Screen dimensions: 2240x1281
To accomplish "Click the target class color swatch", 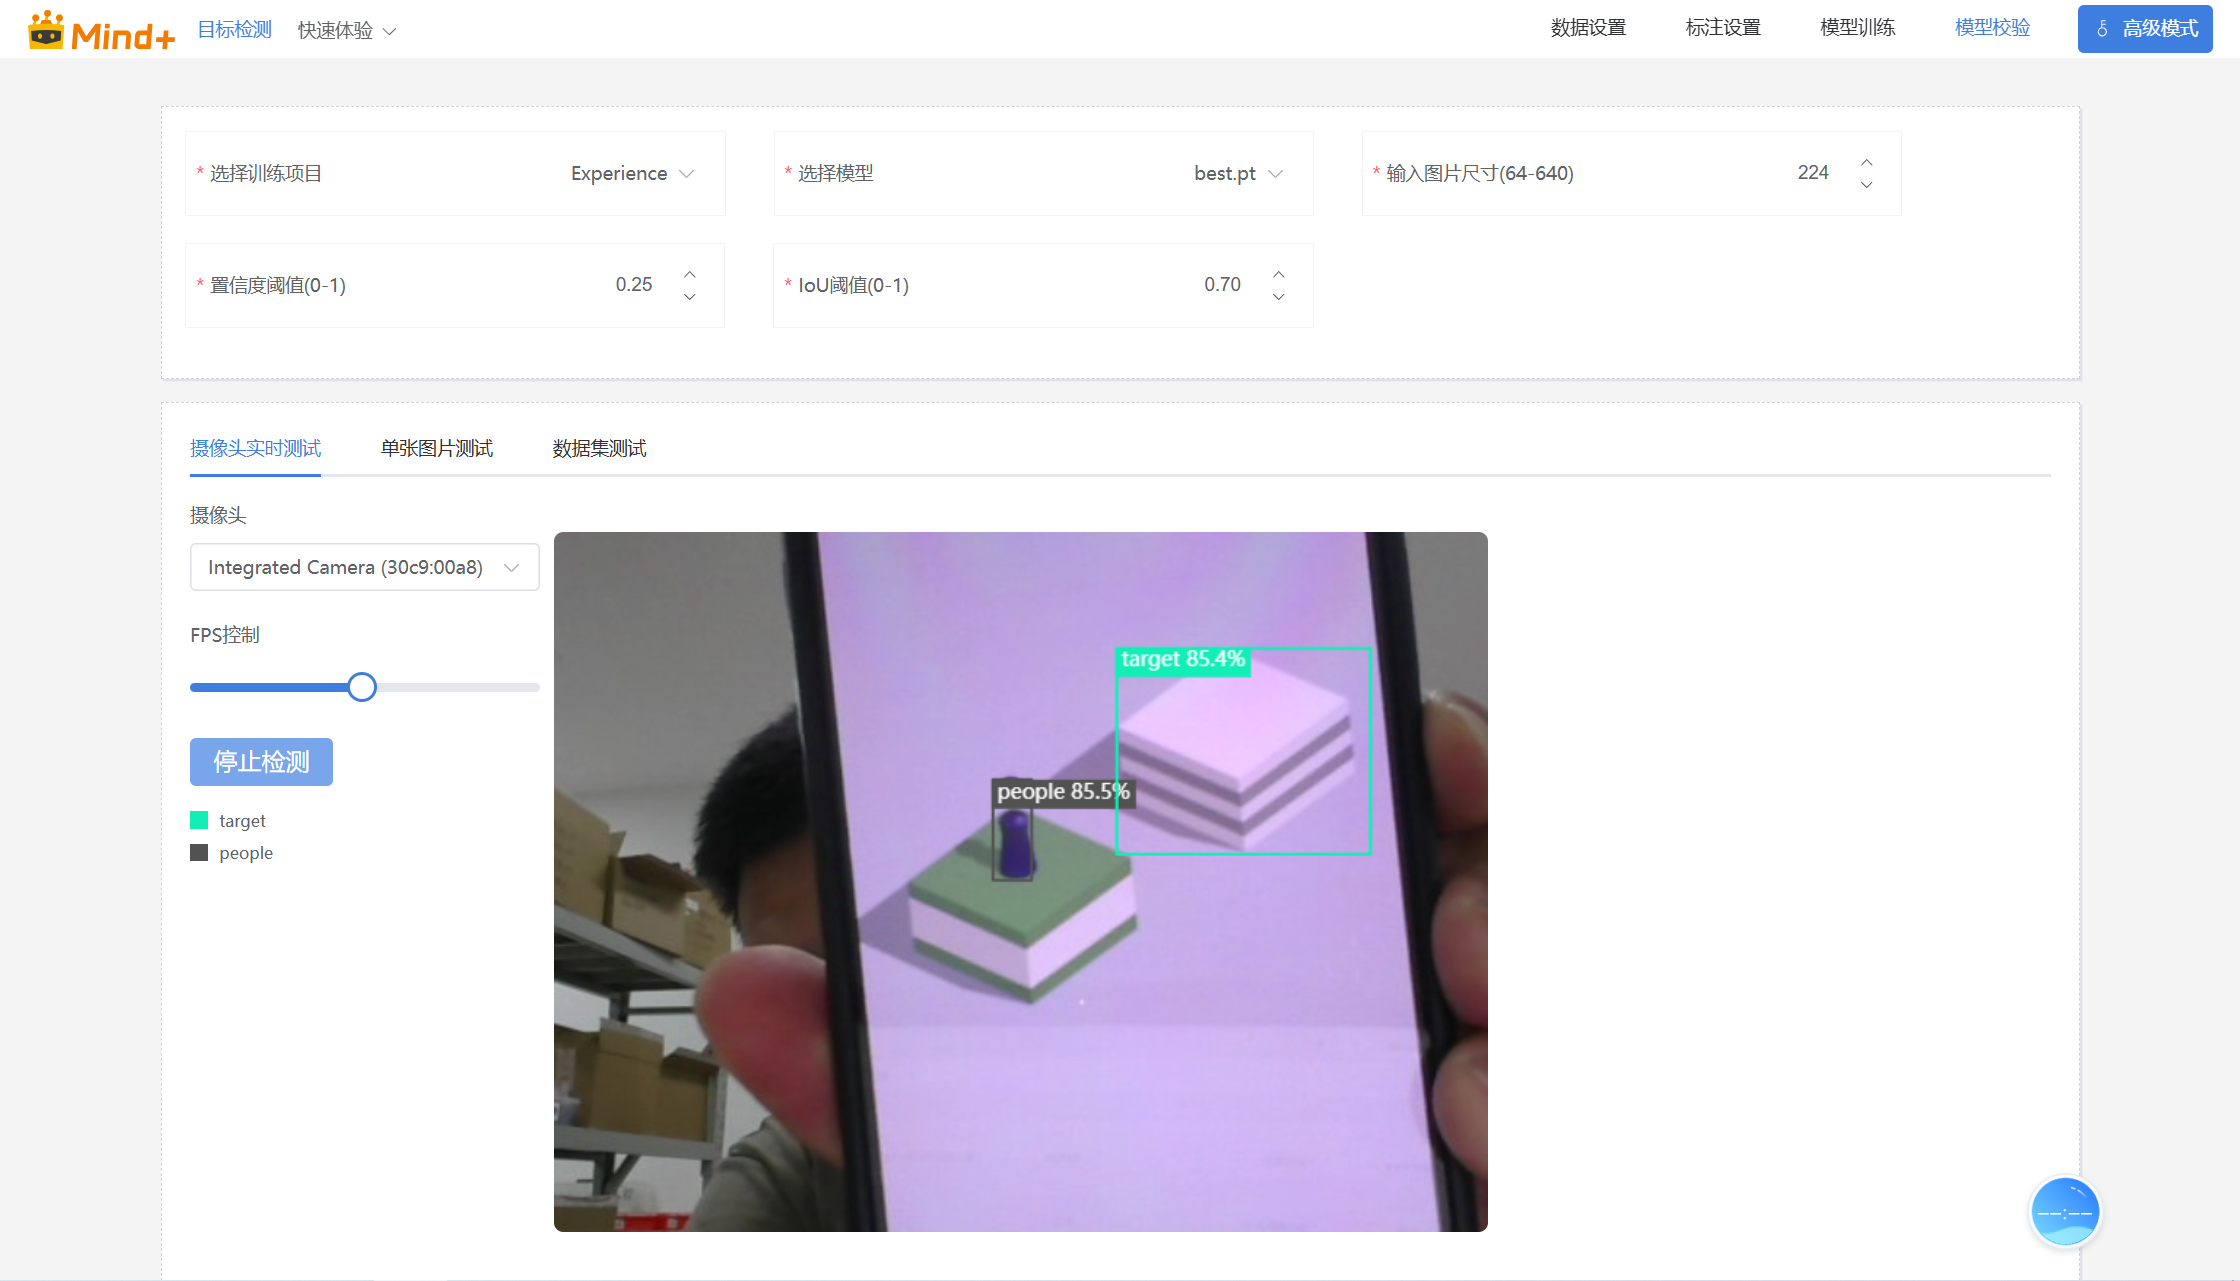I will click(x=198, y=819).
